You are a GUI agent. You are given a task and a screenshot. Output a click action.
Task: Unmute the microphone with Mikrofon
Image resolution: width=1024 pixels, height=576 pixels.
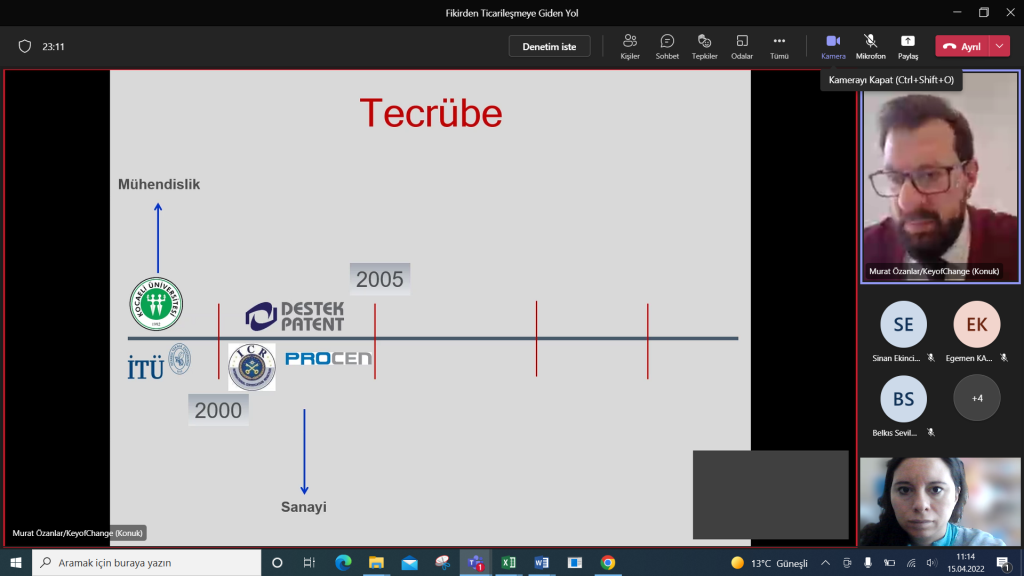(x=870, y=46)
